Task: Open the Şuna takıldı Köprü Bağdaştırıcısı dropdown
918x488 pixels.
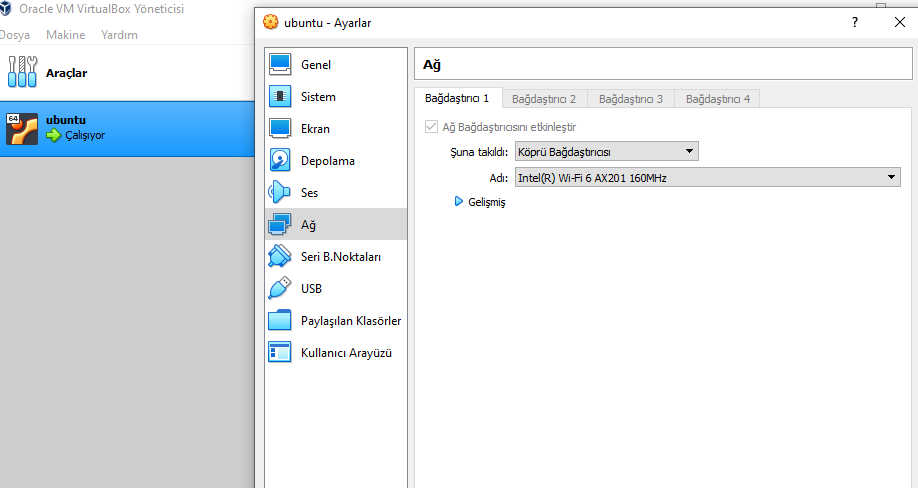Action: (x=607, y=152)
